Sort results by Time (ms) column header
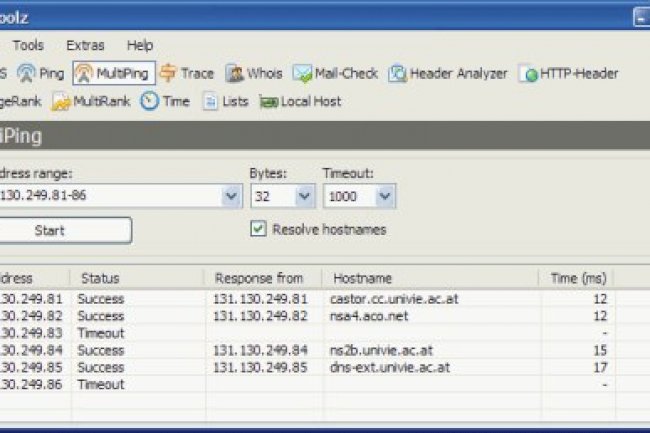The width and height of the screenshot is (650, 433). (575, 278)
